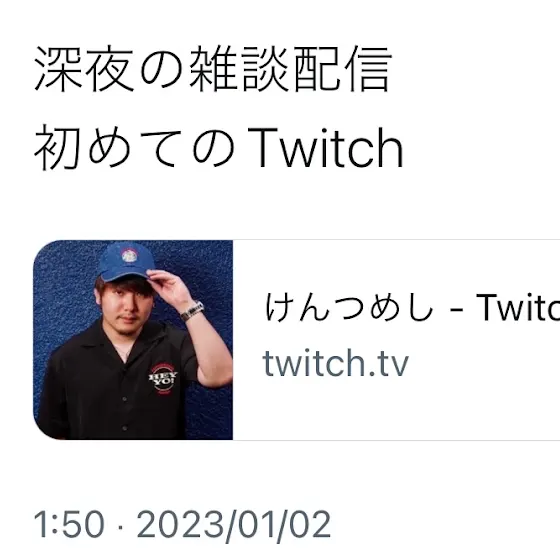Open the Twitch link card thumbnail photo
Image resolution: width=560 pixels, height=560 pixels.
(133, 340)
